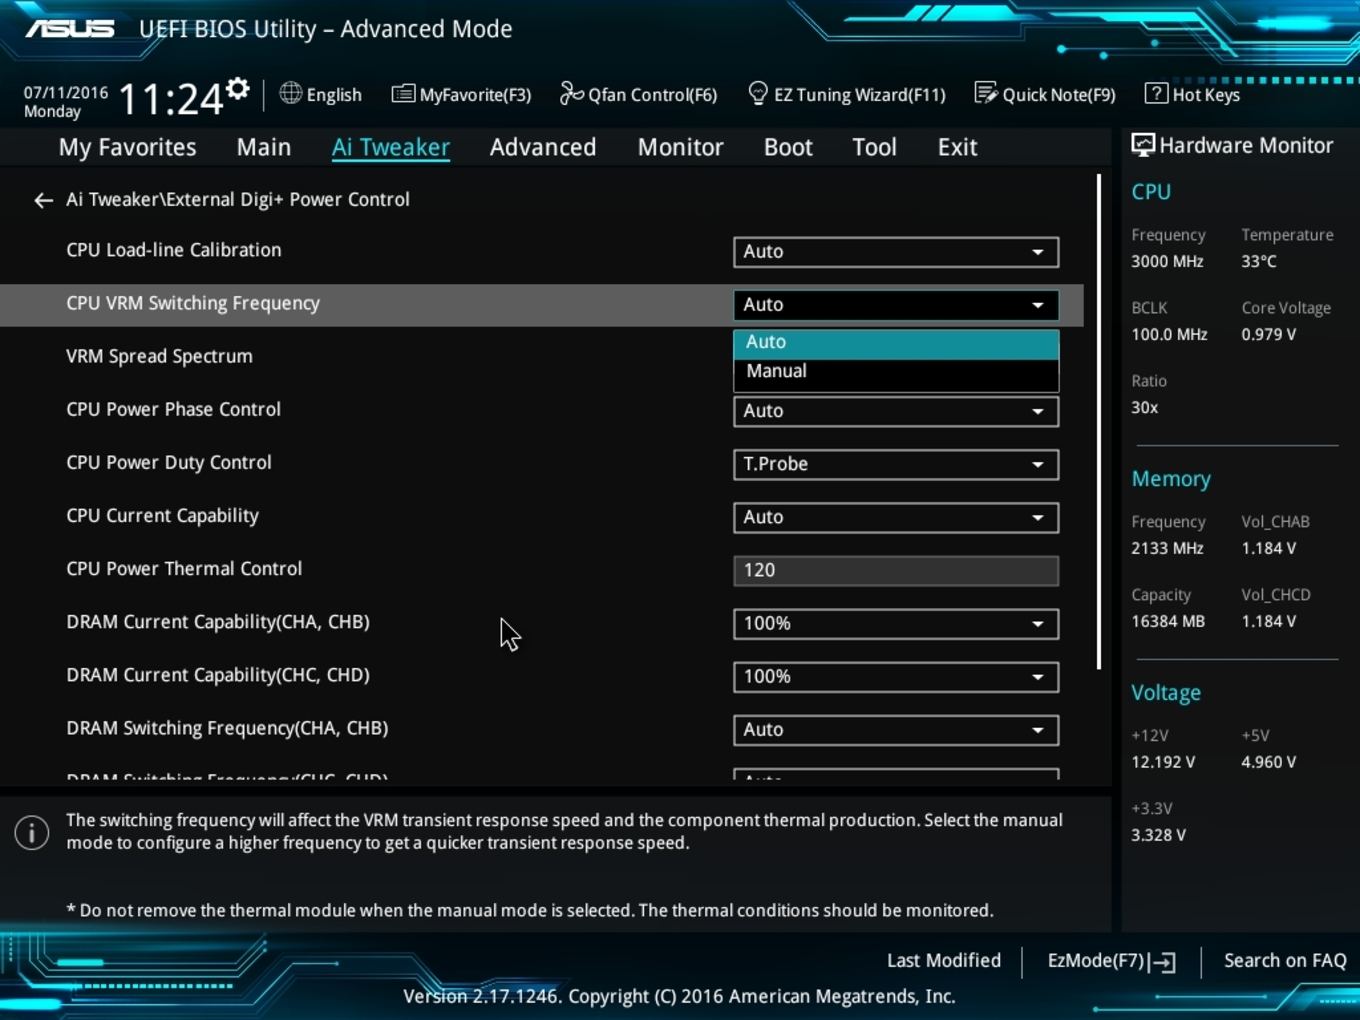
Task: Click the Hardware Monitor screen icon
Action: (x=1143, y=145)
